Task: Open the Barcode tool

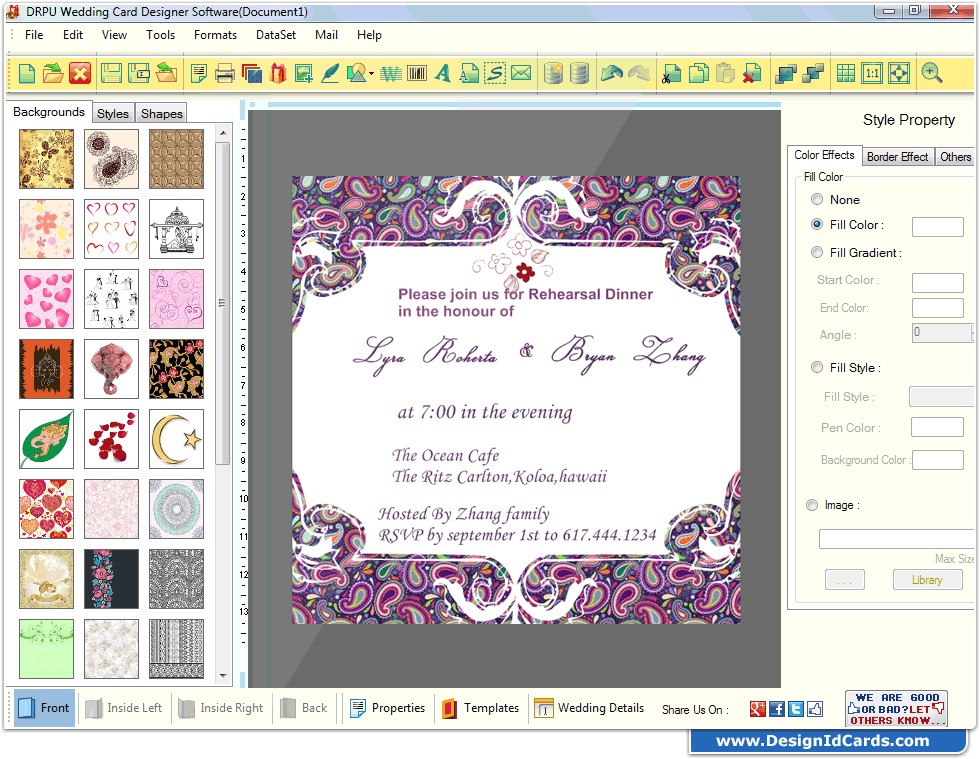Action: pyautogui.click(x=418, y=73)
